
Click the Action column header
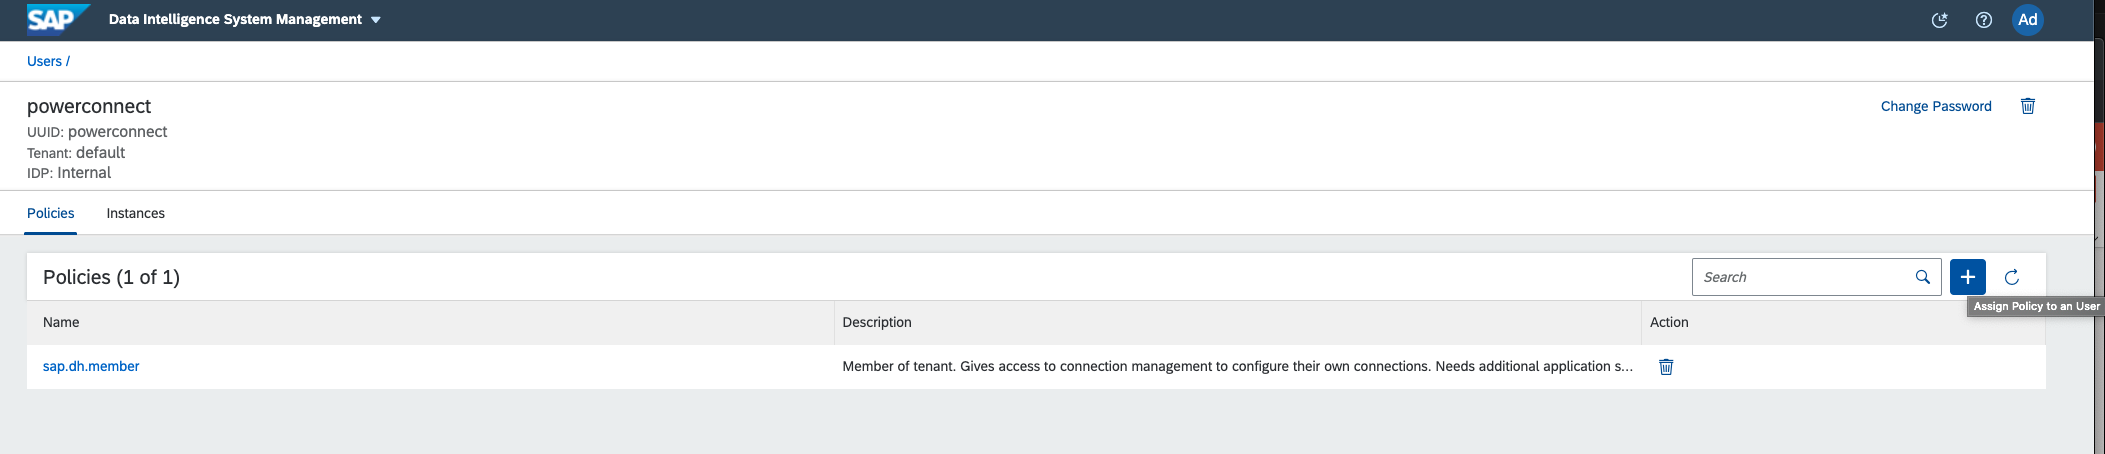point(1669,322)
